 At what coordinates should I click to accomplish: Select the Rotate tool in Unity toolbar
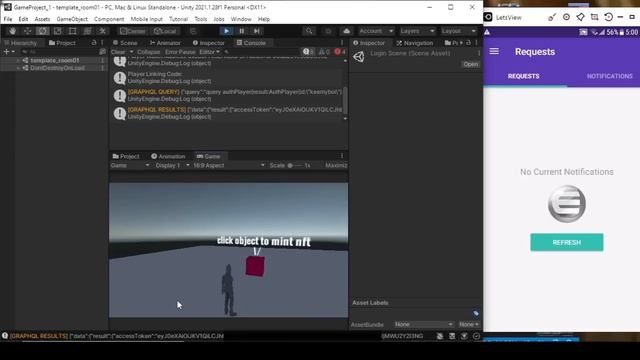(42, 31)
